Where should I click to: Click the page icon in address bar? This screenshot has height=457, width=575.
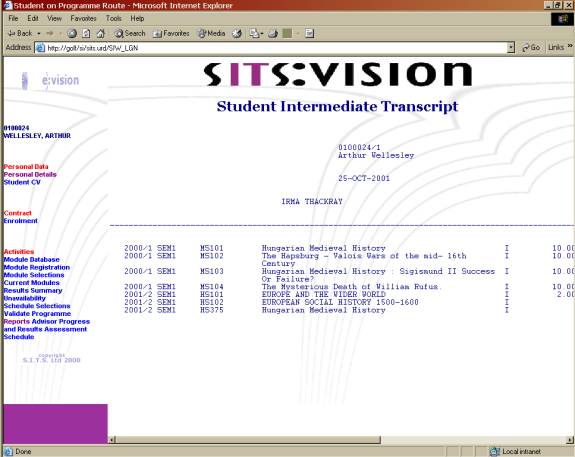[40, 48]
